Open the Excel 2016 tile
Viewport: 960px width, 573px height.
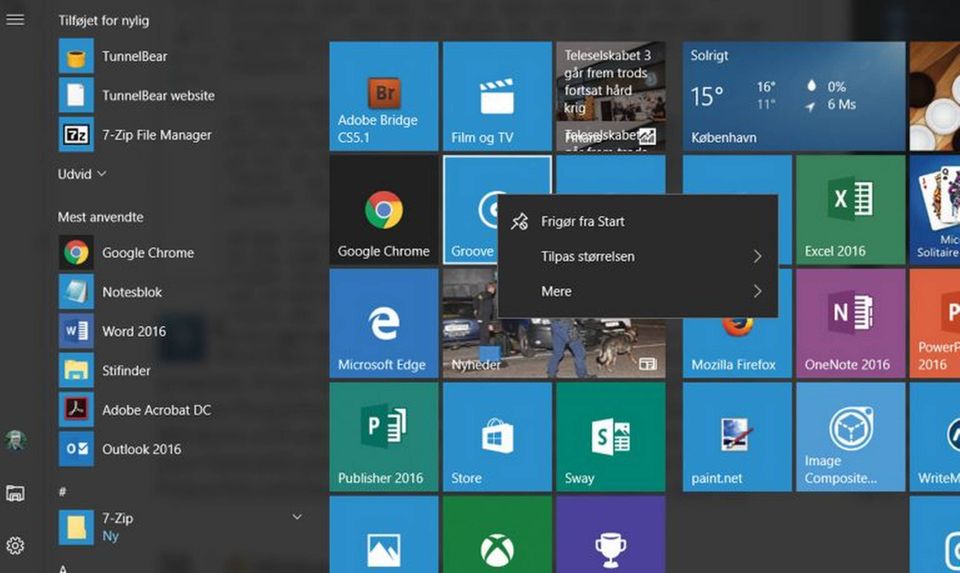pyautogui.click(x=850, y=210)
